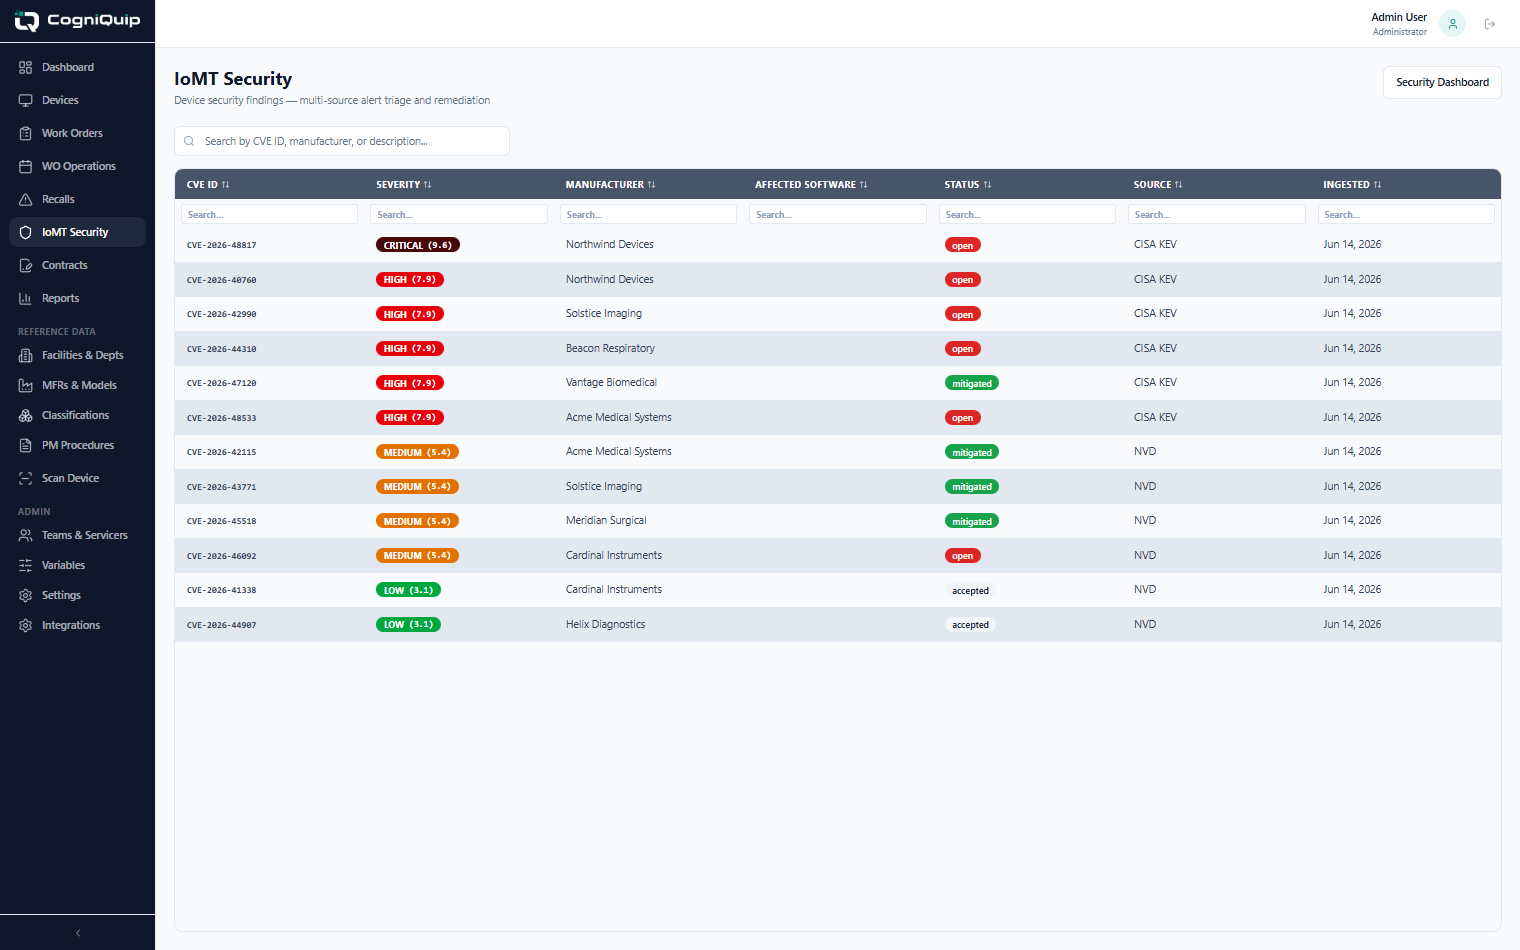The height and width of the screenshot is (950, 1520).
Task: Navigate to Contracts page
Action: click(78, 265)
